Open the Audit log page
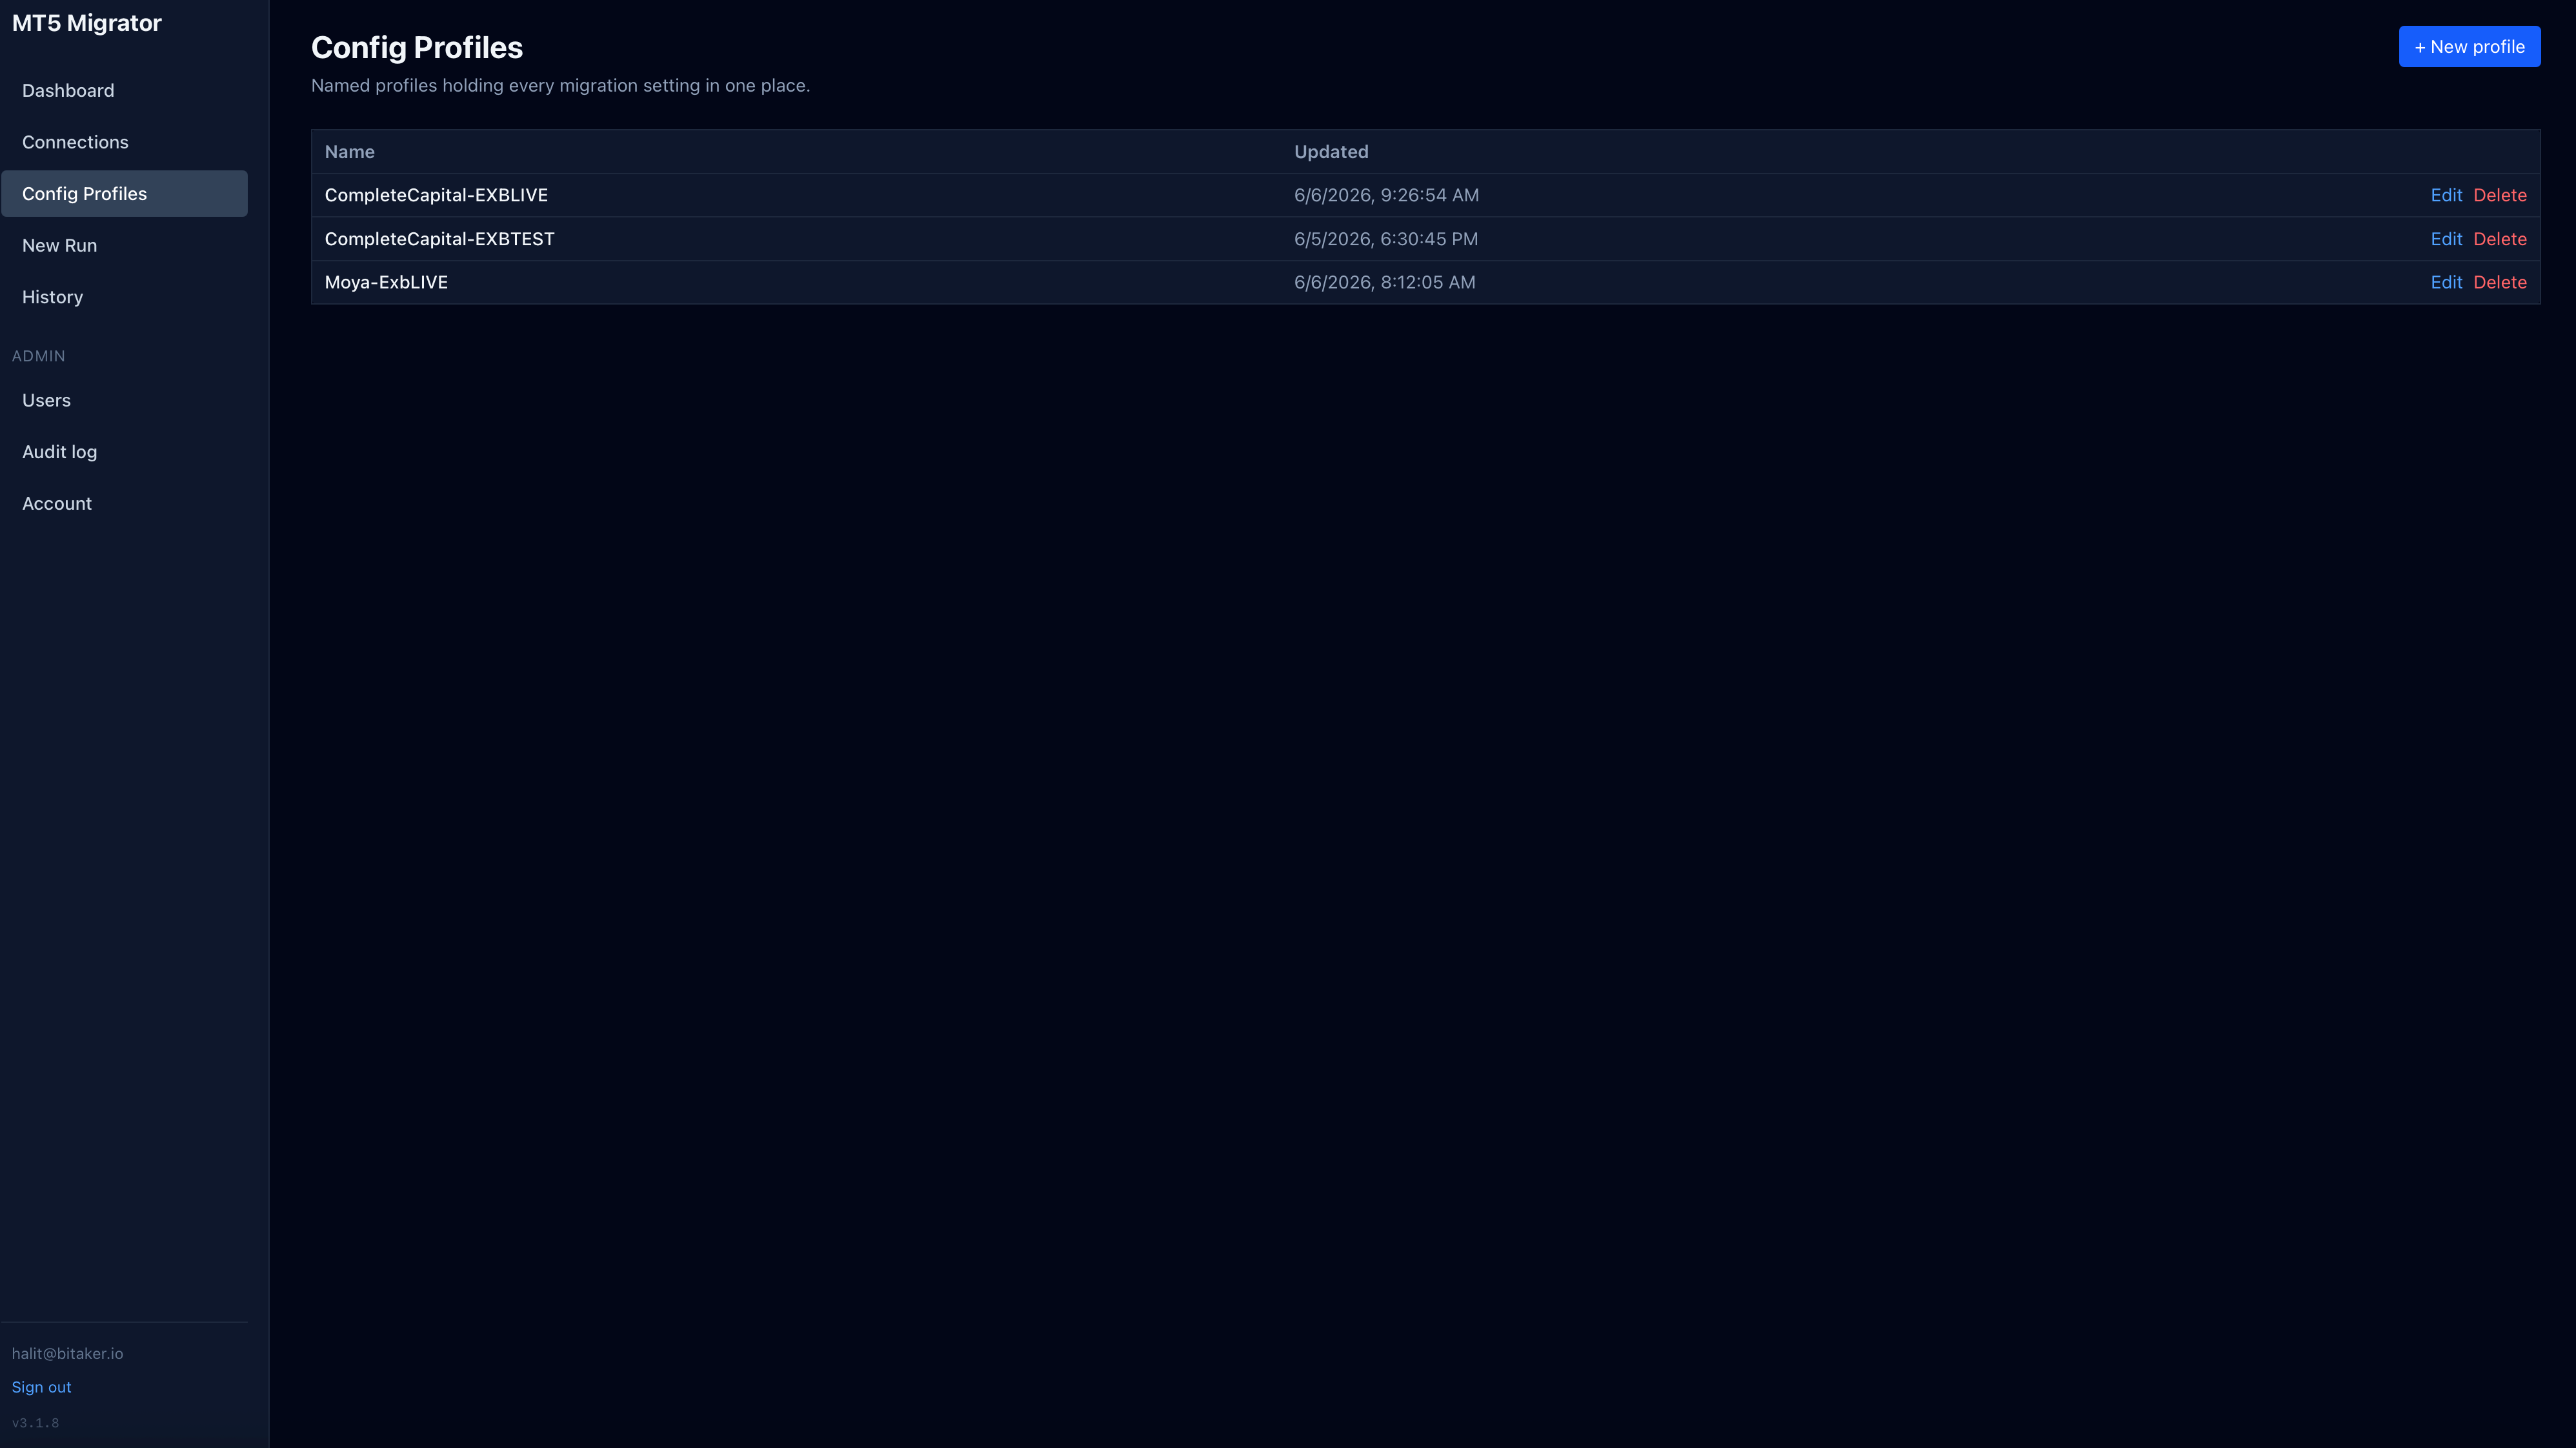This screenshot has width=2576, height=1448. (x=124, y=452)
